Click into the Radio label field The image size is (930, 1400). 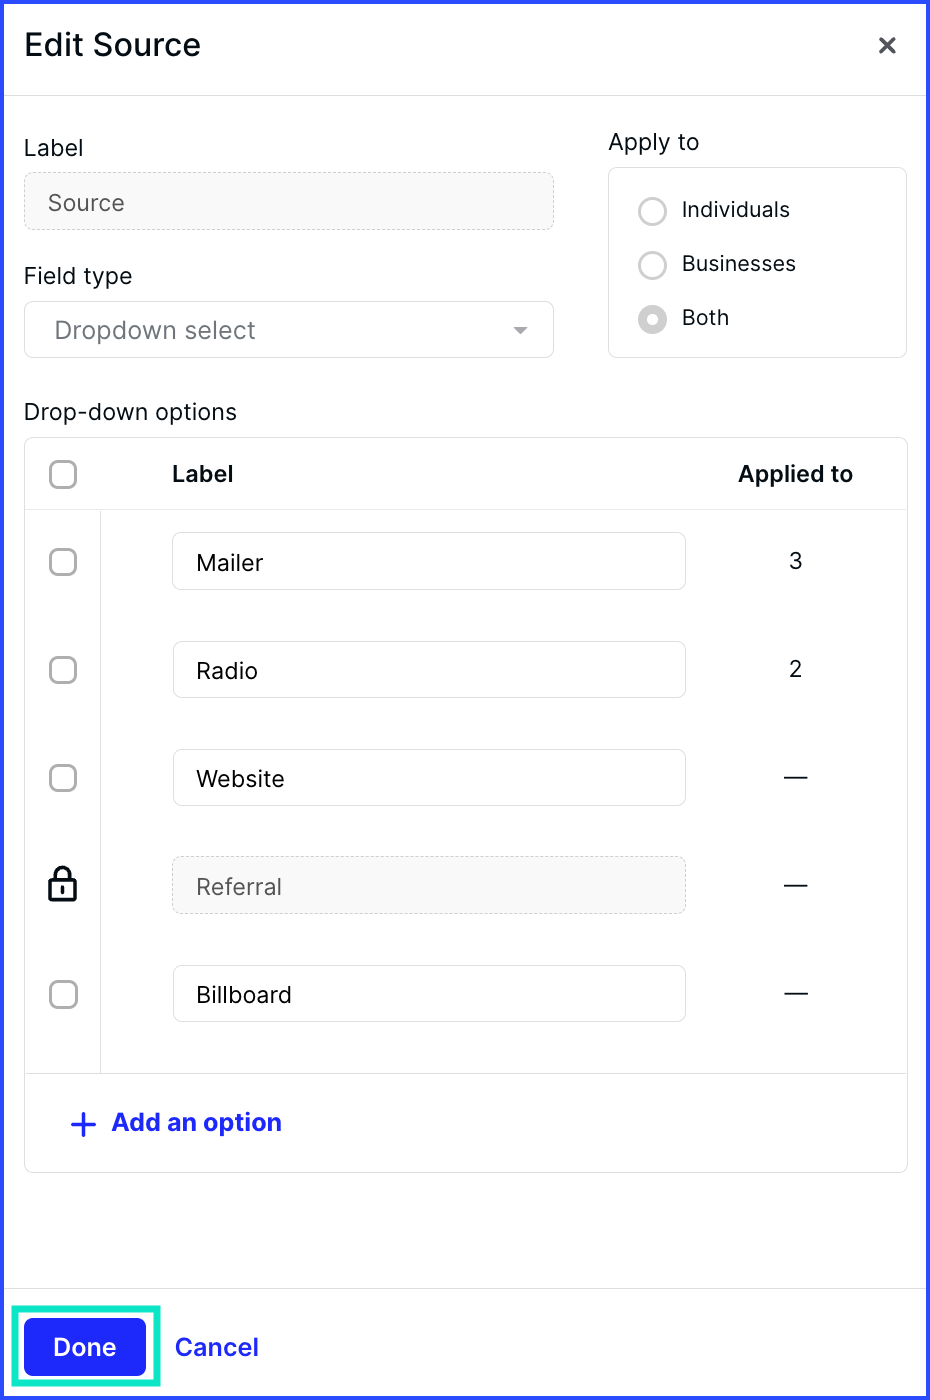point(429,669)
